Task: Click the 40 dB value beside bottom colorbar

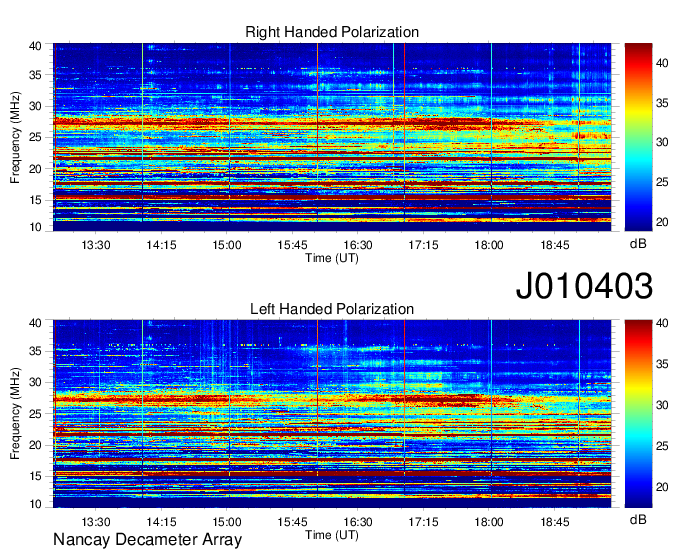Action: coord(662,323)
